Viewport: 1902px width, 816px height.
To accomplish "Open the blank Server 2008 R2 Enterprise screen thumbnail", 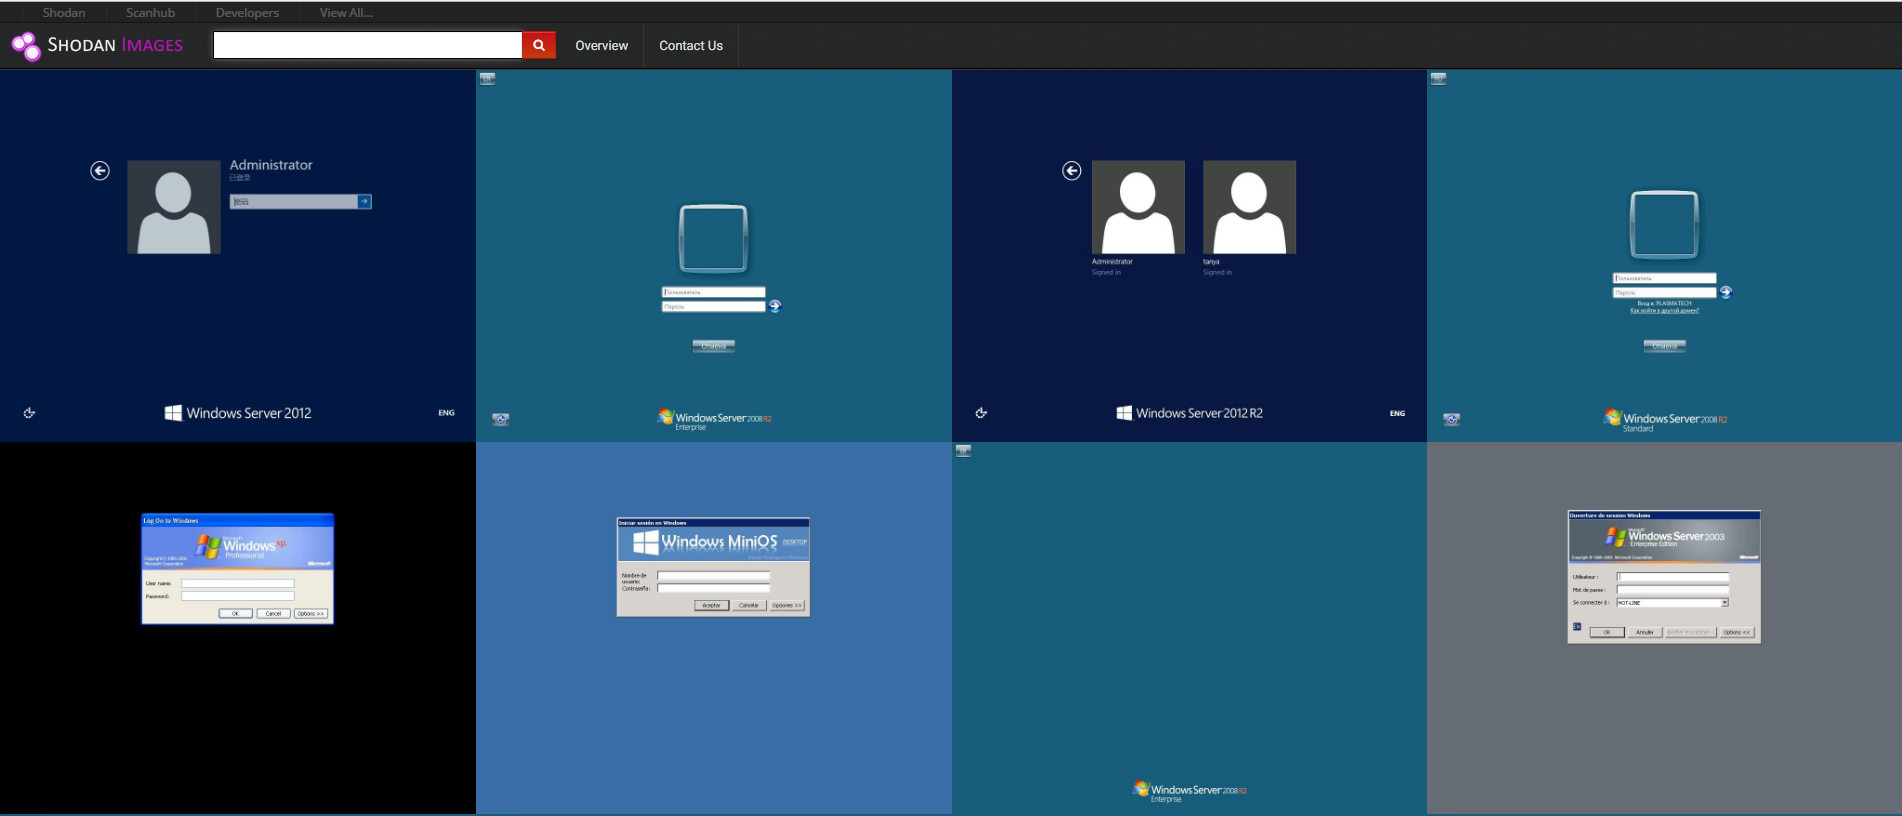I will [x=1189, y=628].
